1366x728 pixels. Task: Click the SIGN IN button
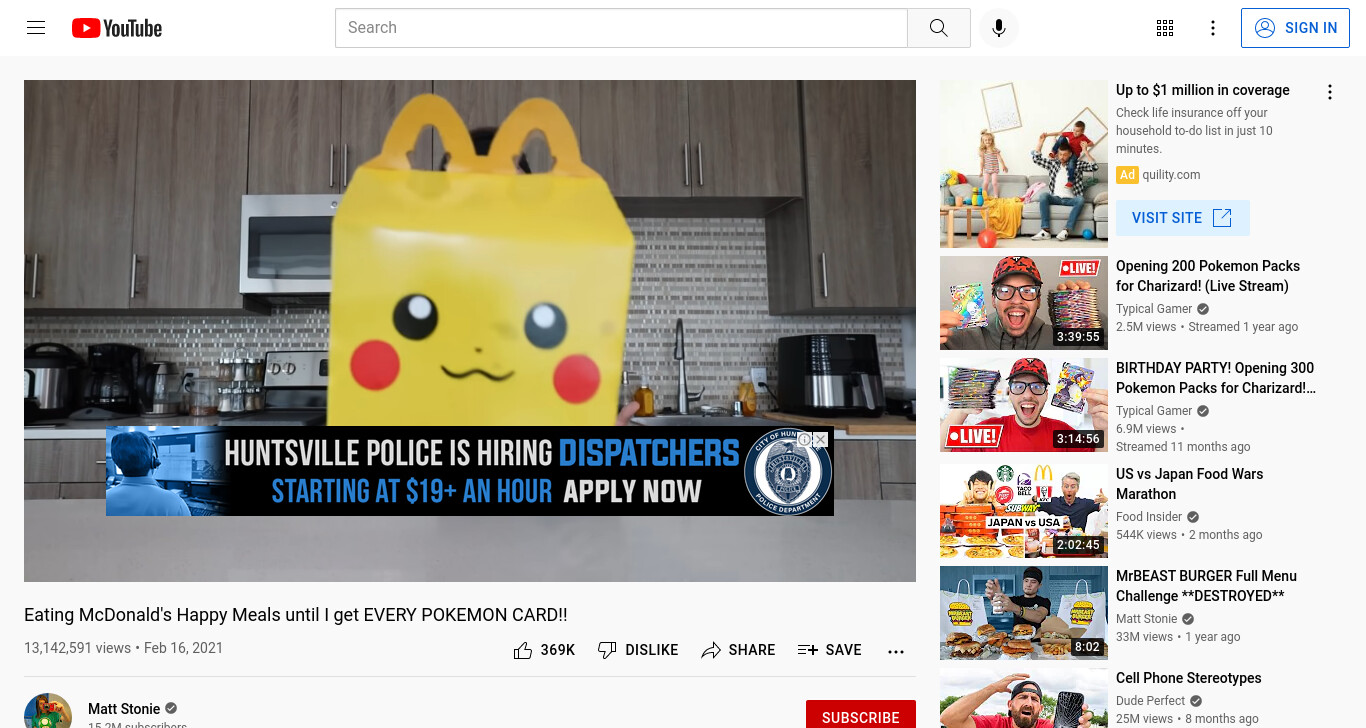pyautogui.click(x=1295, y=28)
